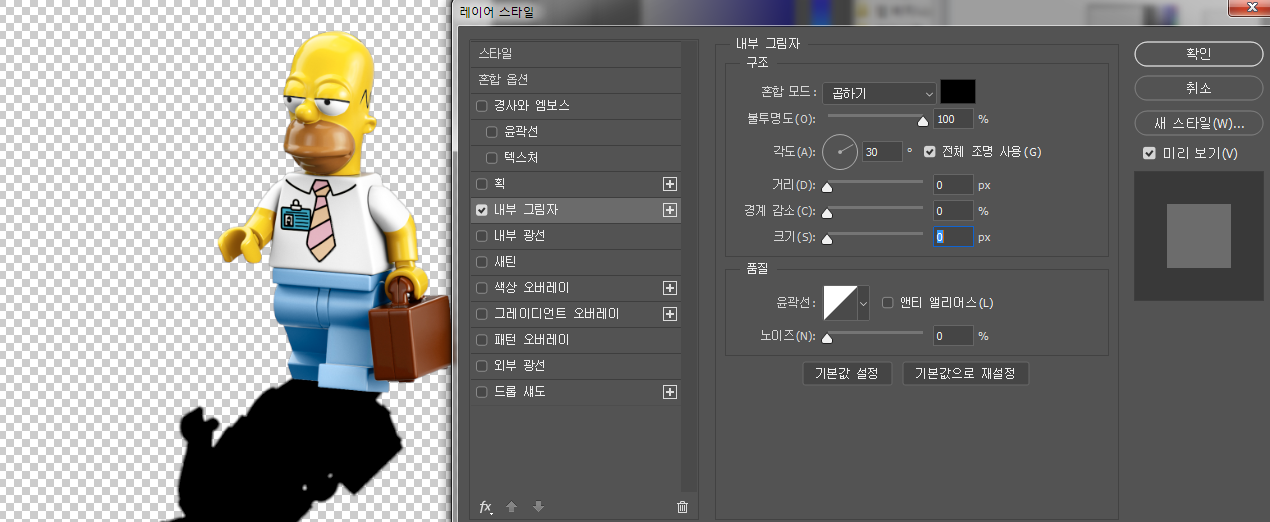1270x522 pixels.
Task: Uncheck the 내부 그림자 checkbox
Action: pyautogui.click(x=483, y=210)
